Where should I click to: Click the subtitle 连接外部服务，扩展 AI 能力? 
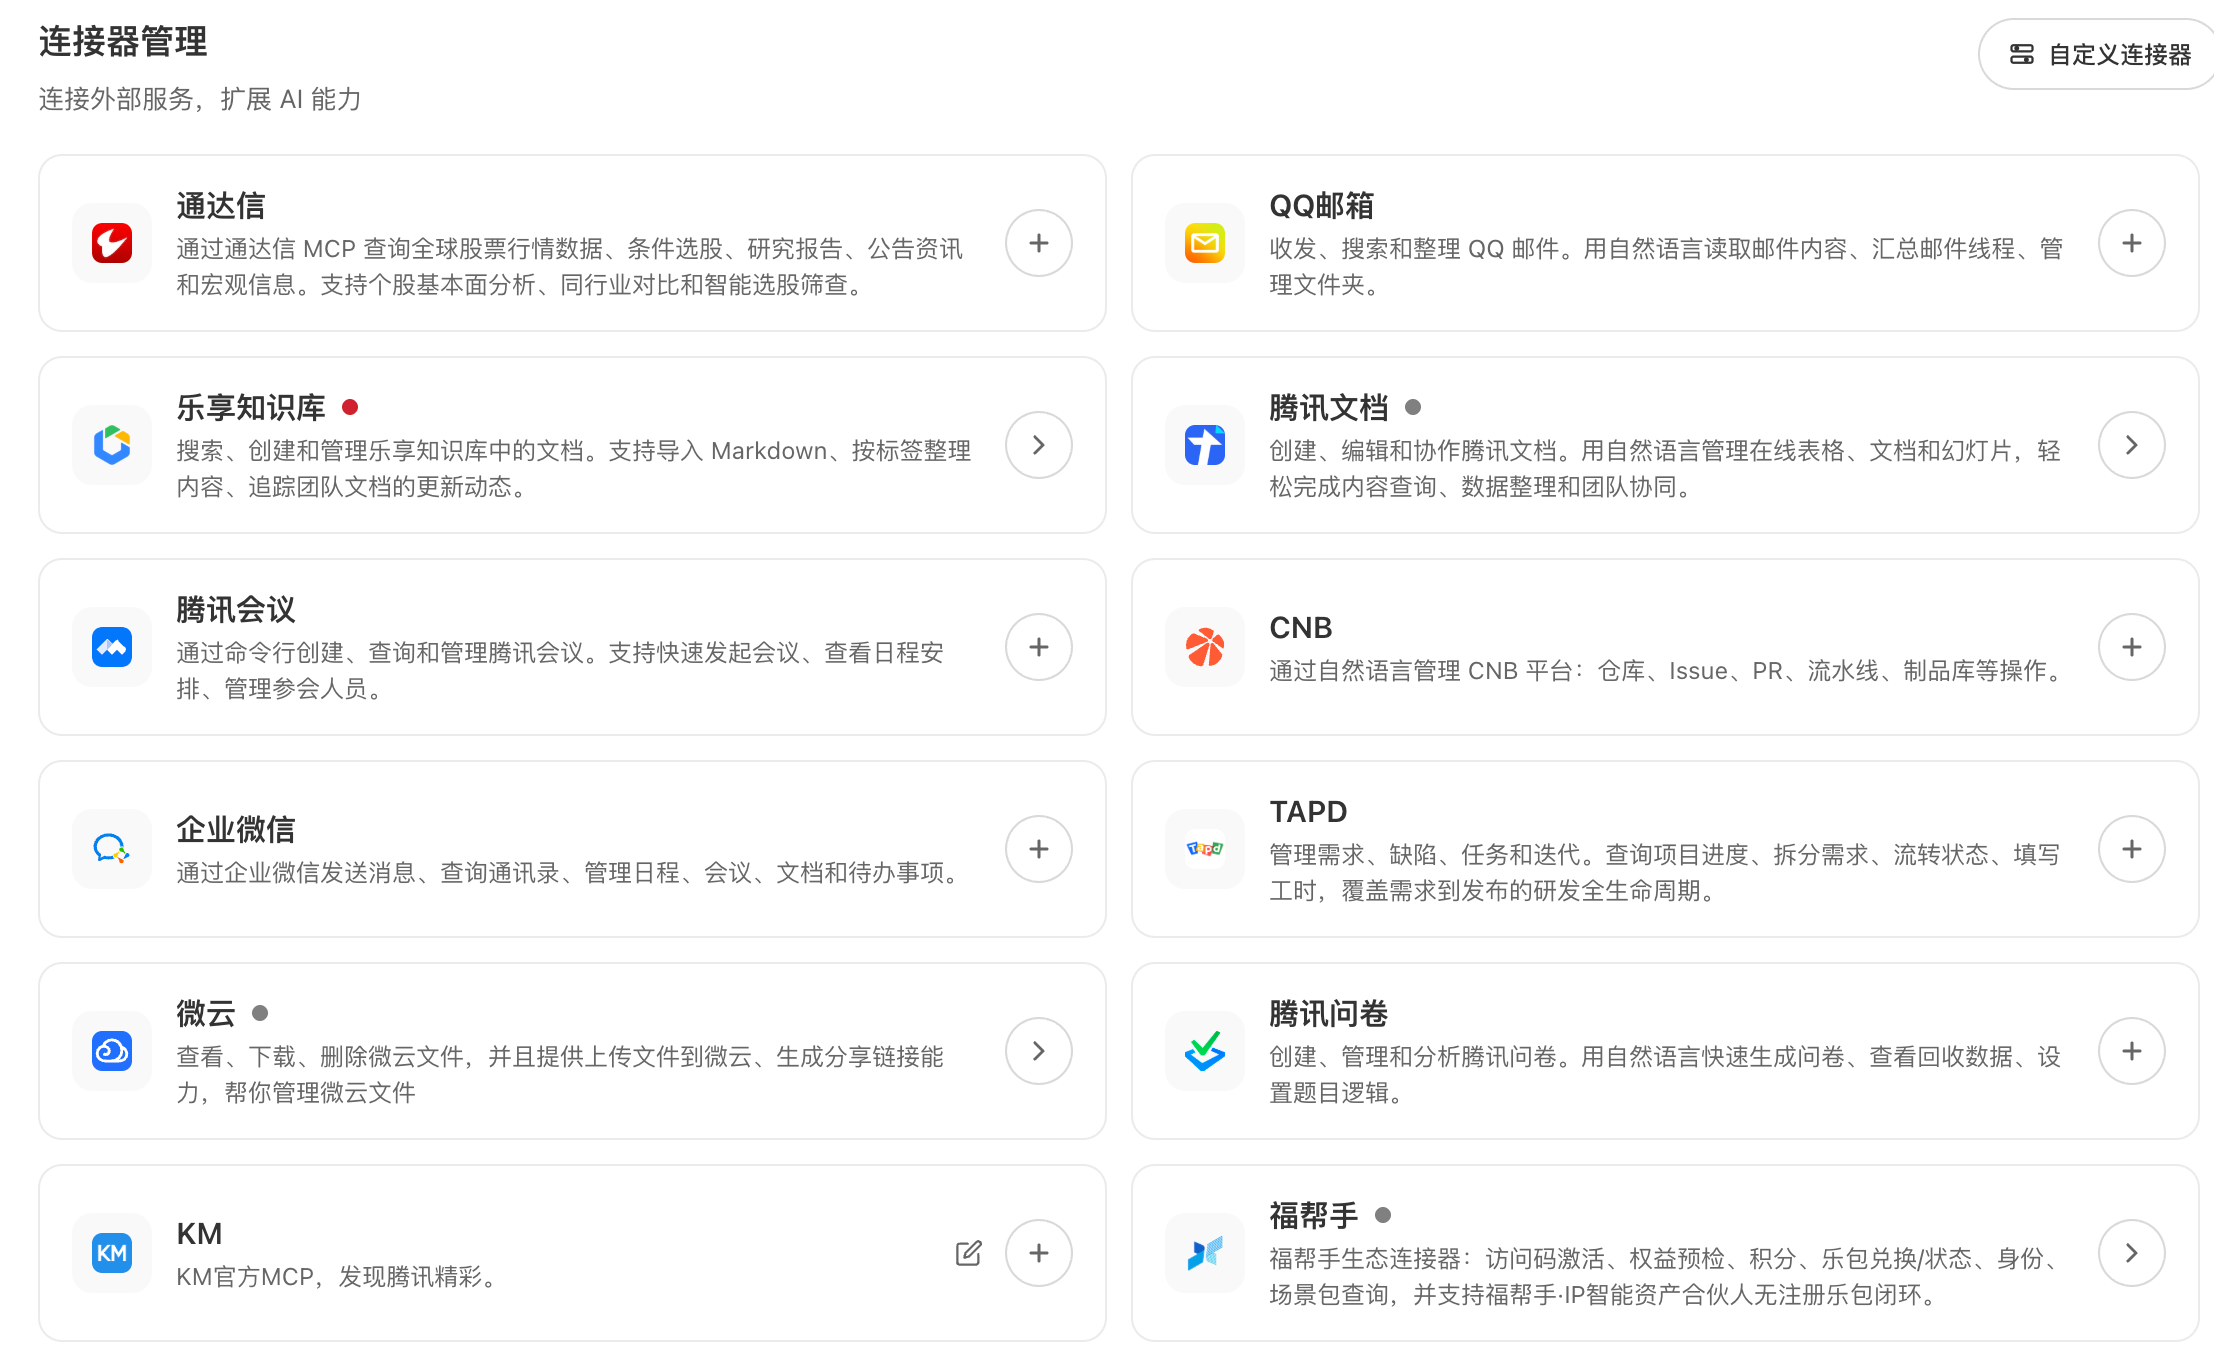coord(200,99)
